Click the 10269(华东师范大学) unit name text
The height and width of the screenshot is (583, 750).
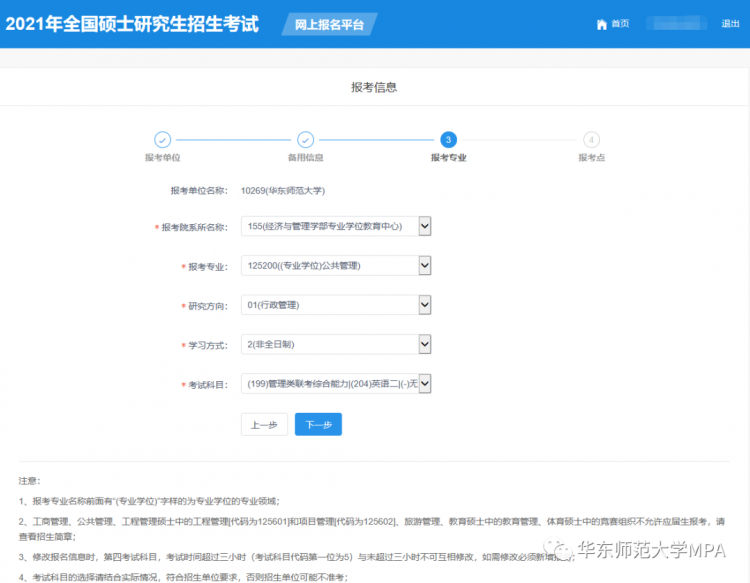(283, 190)
